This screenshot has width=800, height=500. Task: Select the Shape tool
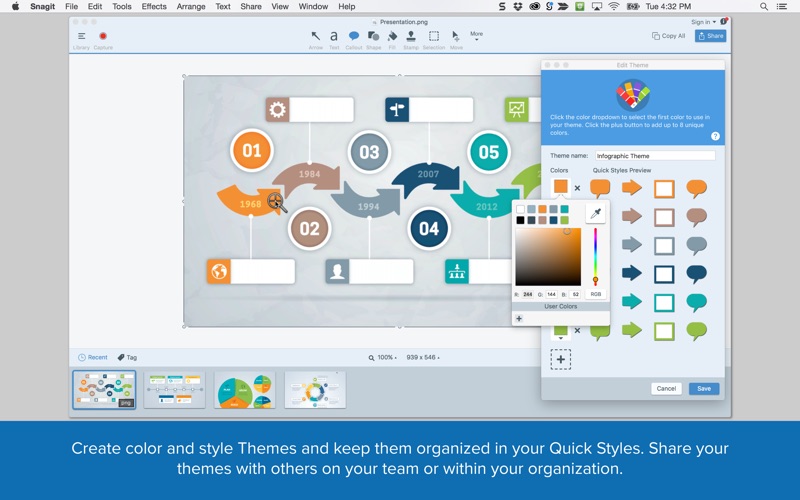373,36
